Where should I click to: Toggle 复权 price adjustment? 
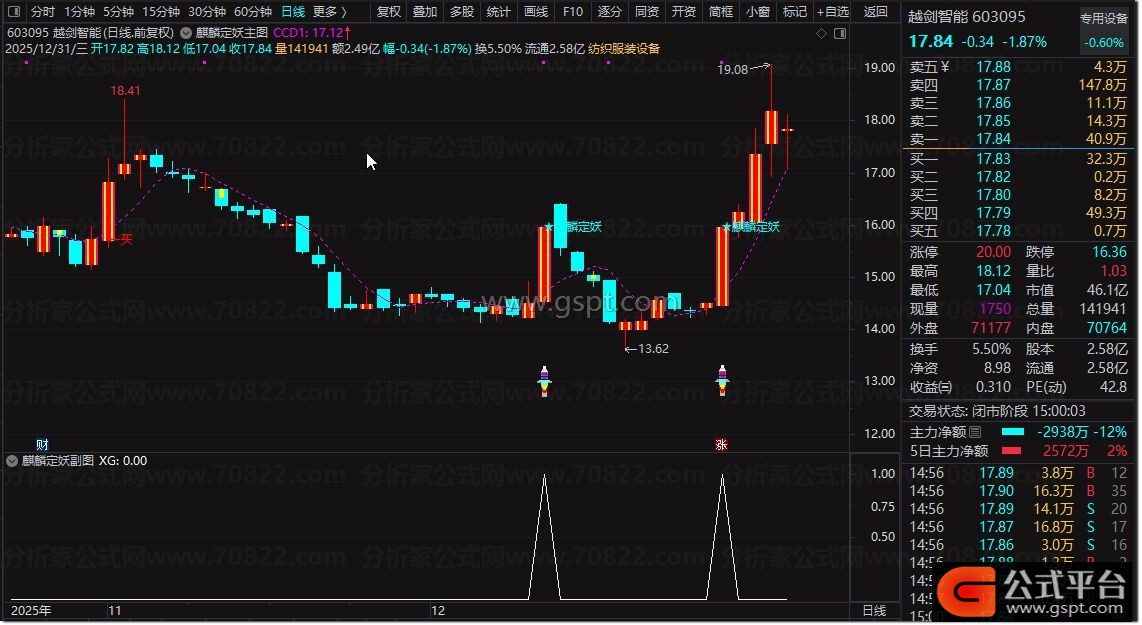[388, 12]
